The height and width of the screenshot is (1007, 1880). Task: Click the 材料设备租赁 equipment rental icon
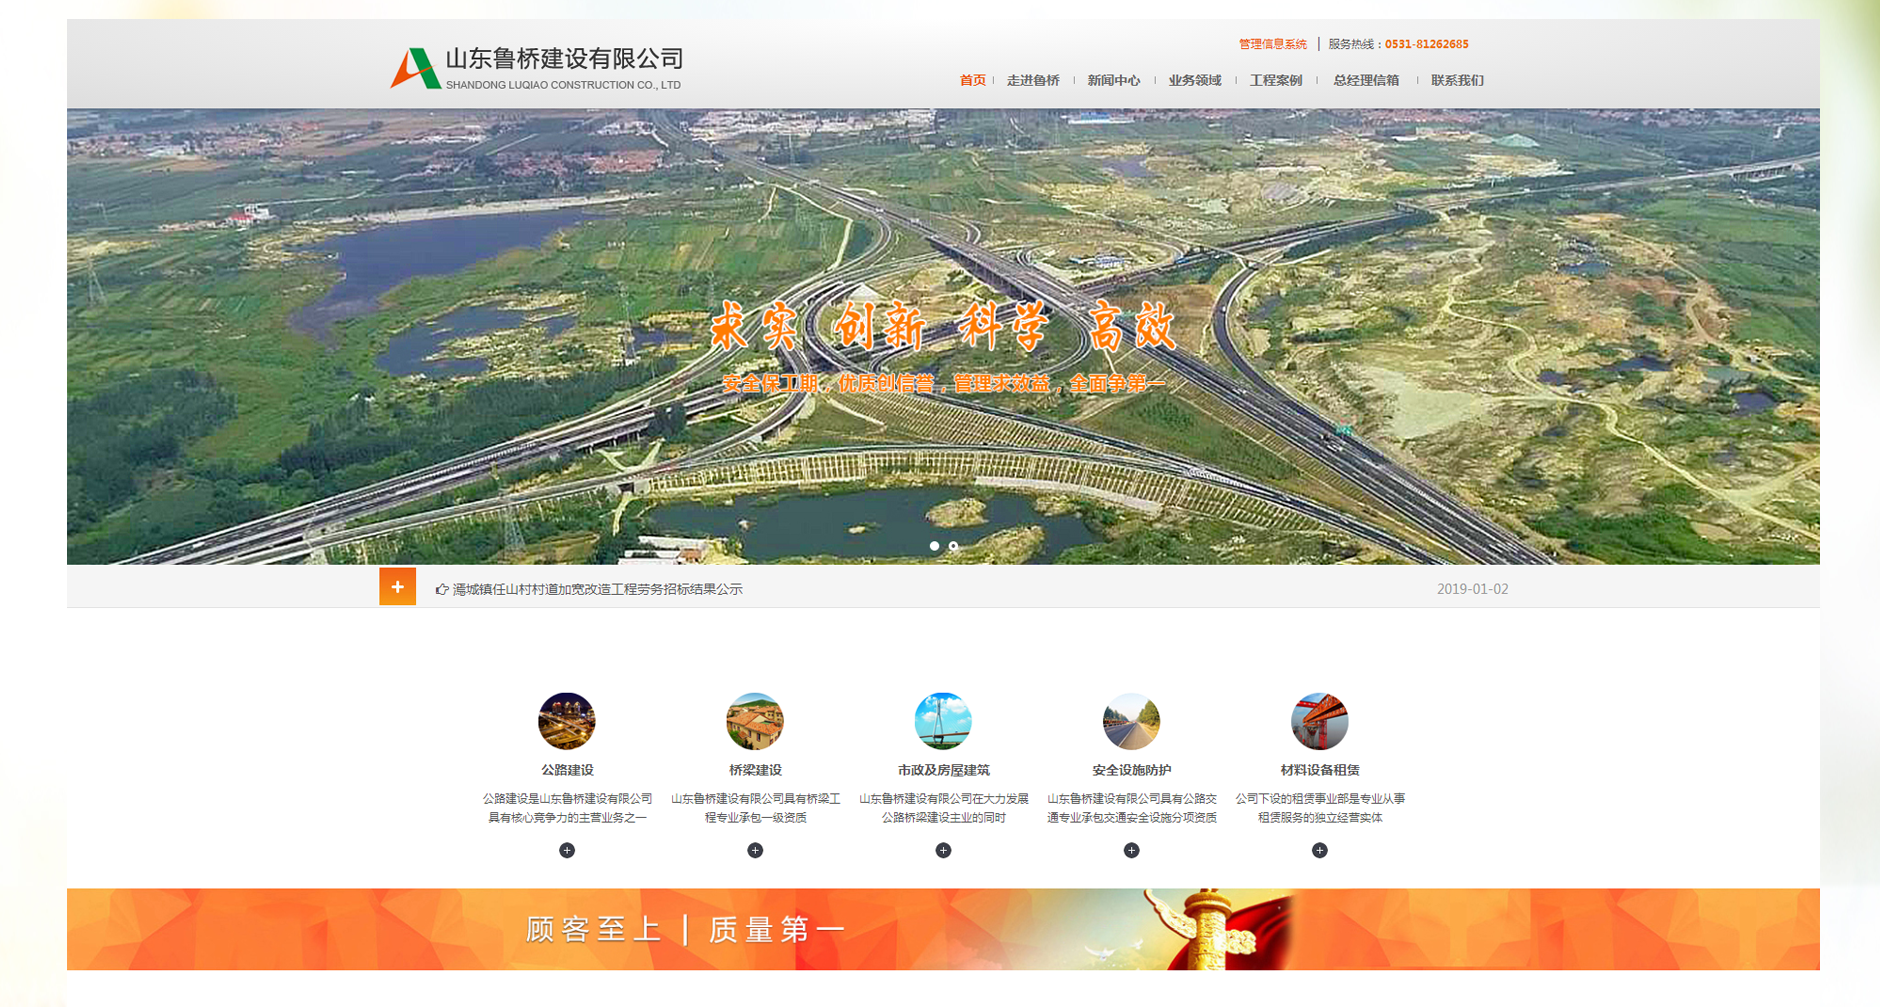[1319, 722]
